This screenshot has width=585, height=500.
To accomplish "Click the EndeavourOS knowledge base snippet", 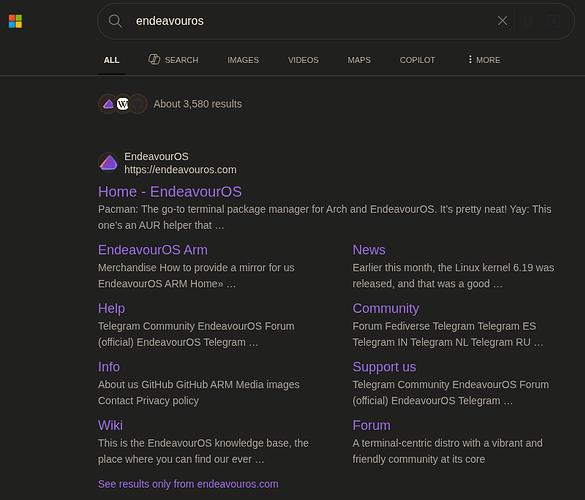I will pyautogui.click(x=203, y=451).
